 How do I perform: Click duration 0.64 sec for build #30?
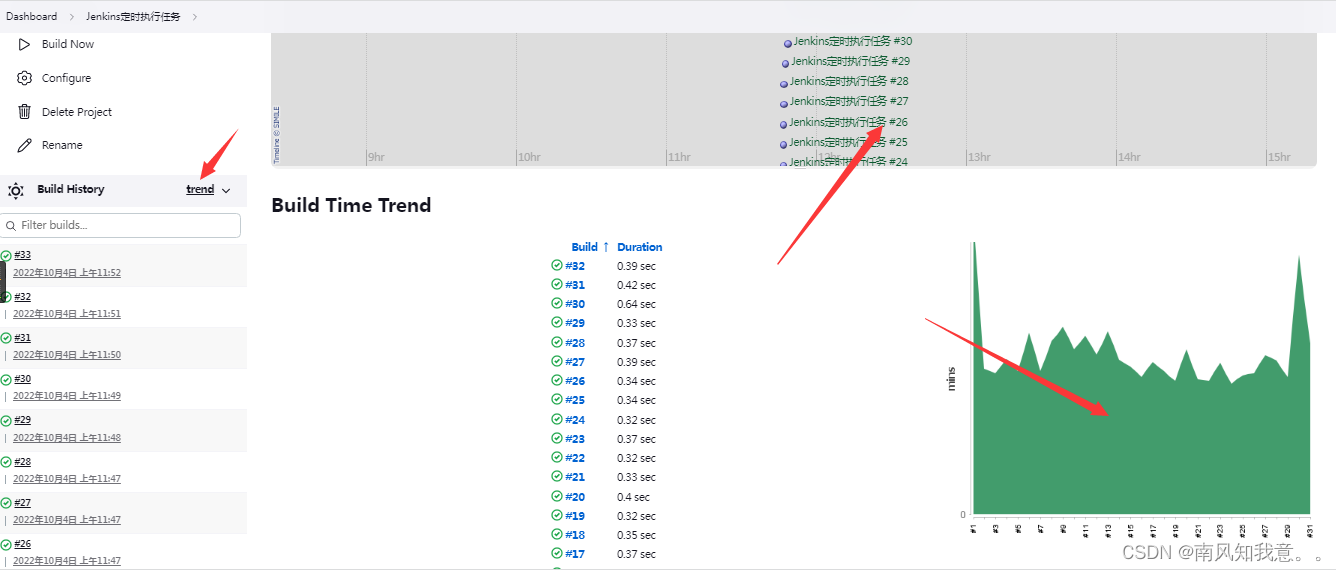636,304
